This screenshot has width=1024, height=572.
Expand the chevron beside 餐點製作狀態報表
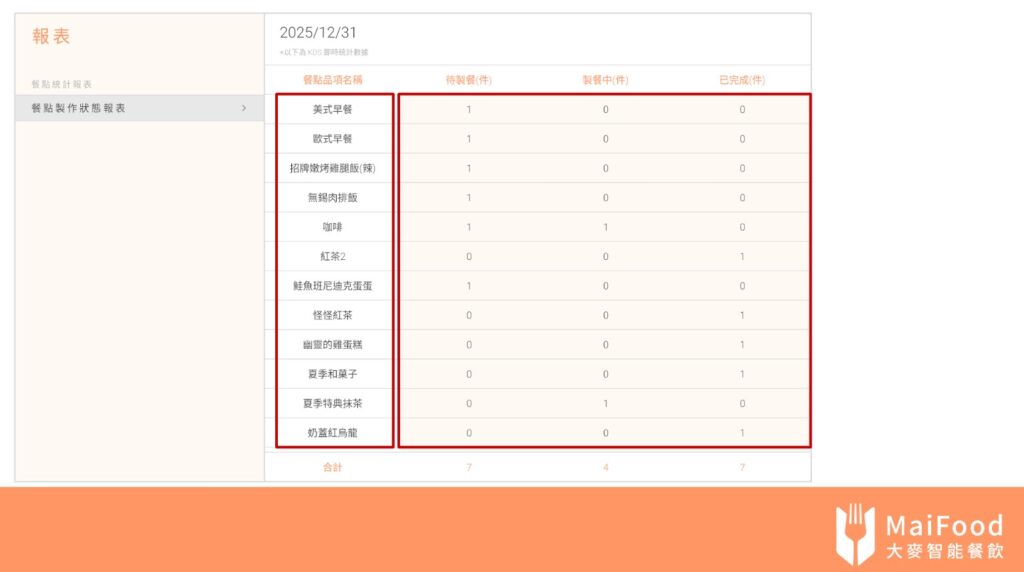[x=244, y=108]
